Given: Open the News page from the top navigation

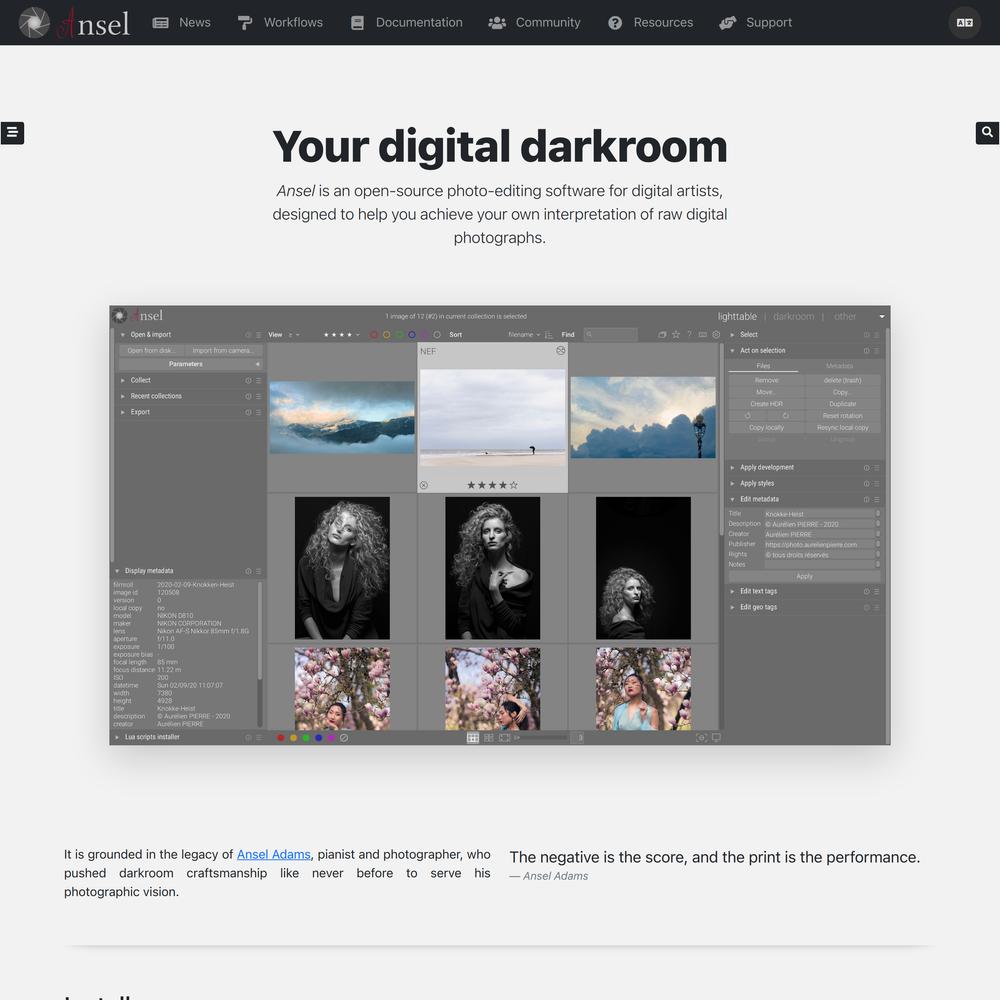Looking at the screenshot, I should (182, 22).
